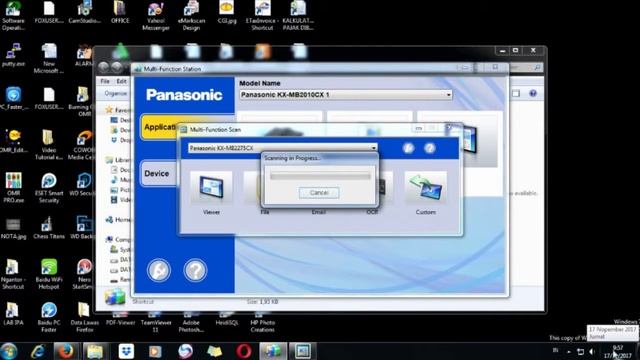Open Dropbox from taskbar
The width and height of the screenshot is (640, 360).
126,351
